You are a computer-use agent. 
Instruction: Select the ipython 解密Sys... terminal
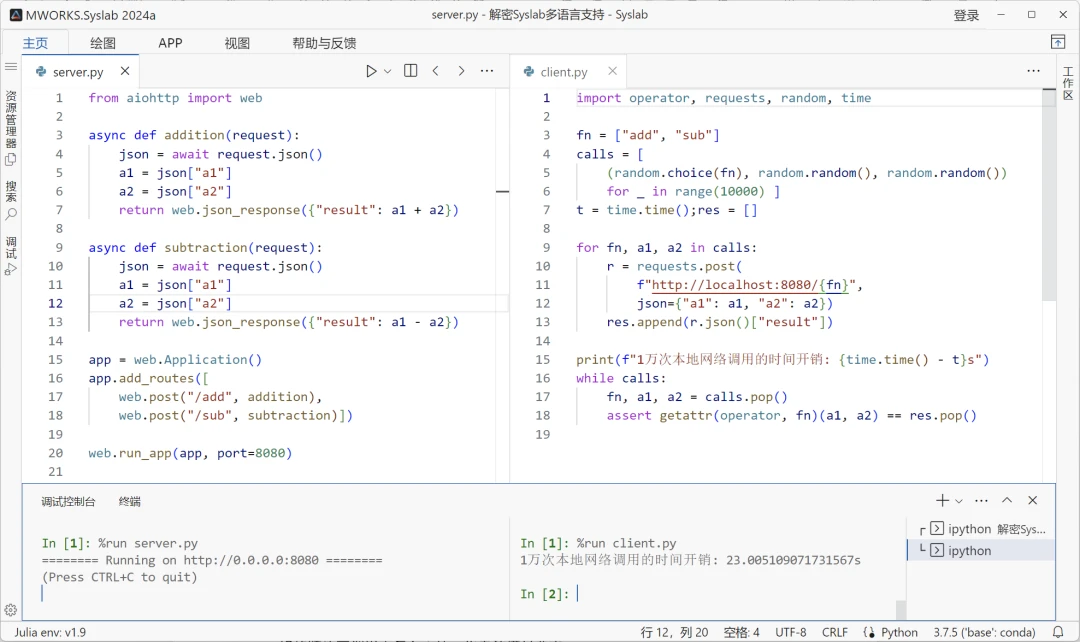pyautogui.click(x=982, y=529)
